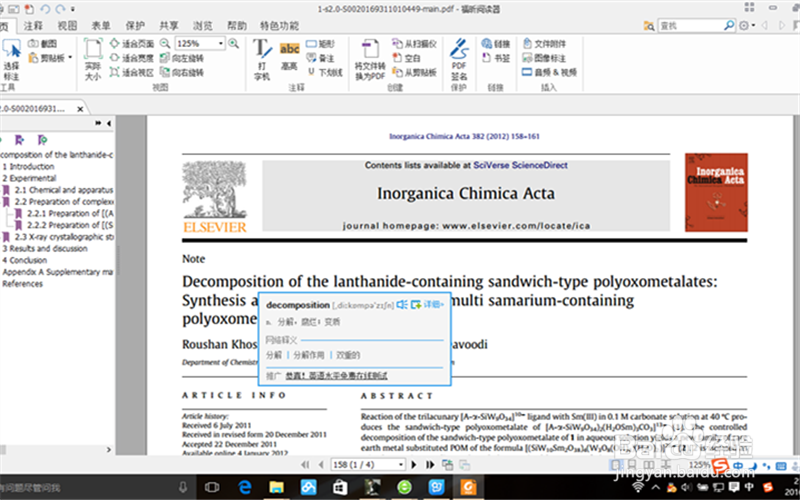Insert 图像标注 image annotation
This screenshot has height=500, width=800.
click(544, 58)
